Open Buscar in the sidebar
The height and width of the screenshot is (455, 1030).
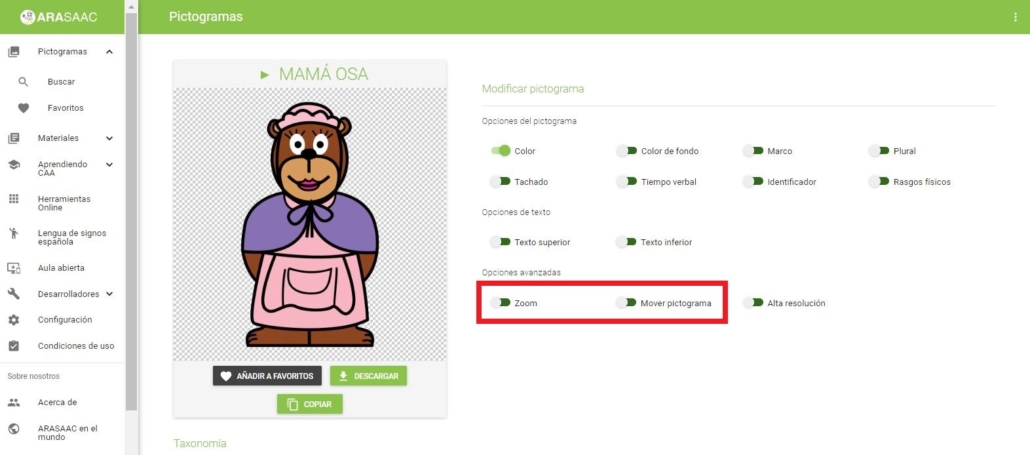61,82
